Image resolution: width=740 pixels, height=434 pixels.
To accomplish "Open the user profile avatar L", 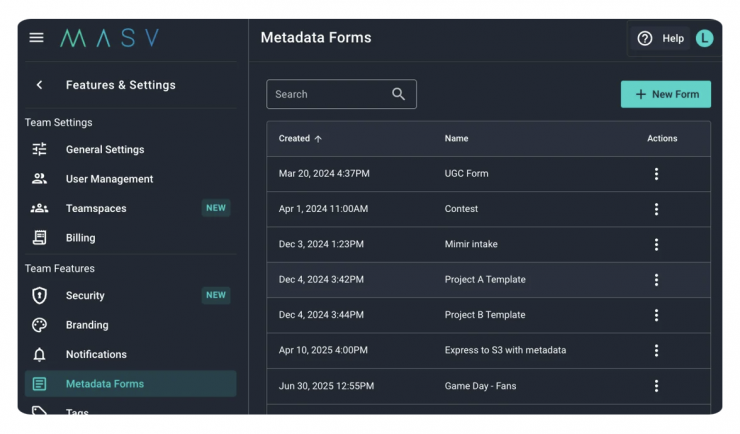I will click(x=705, y=38).
